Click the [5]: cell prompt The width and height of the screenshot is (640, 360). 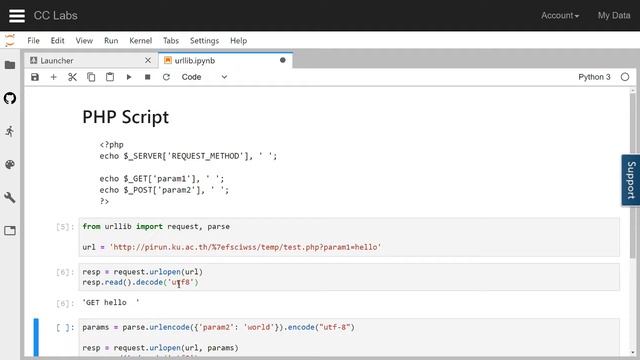(x=65, y=227)
